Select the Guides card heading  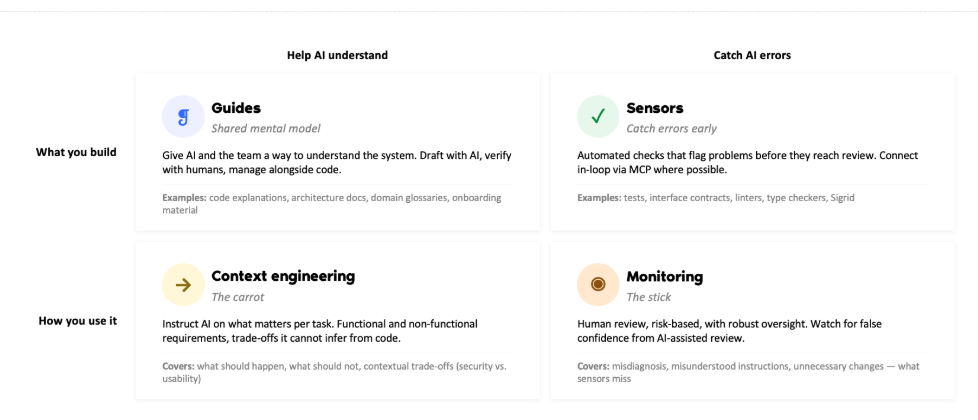[x=236, y=108]
